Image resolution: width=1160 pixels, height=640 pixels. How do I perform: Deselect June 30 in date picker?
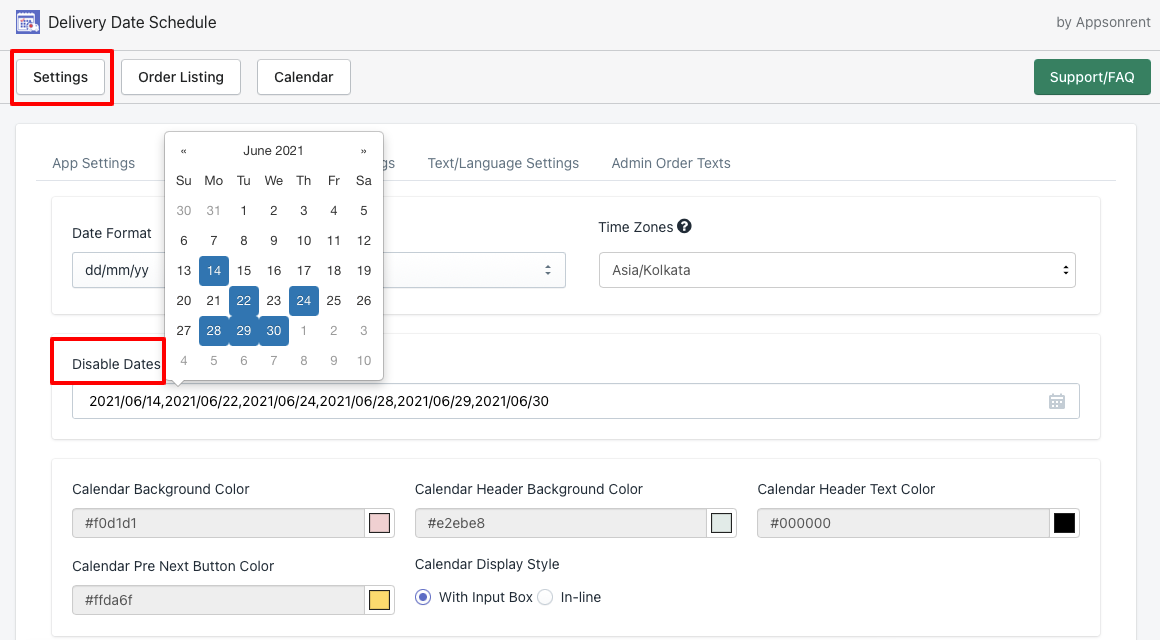pos(274,331)
